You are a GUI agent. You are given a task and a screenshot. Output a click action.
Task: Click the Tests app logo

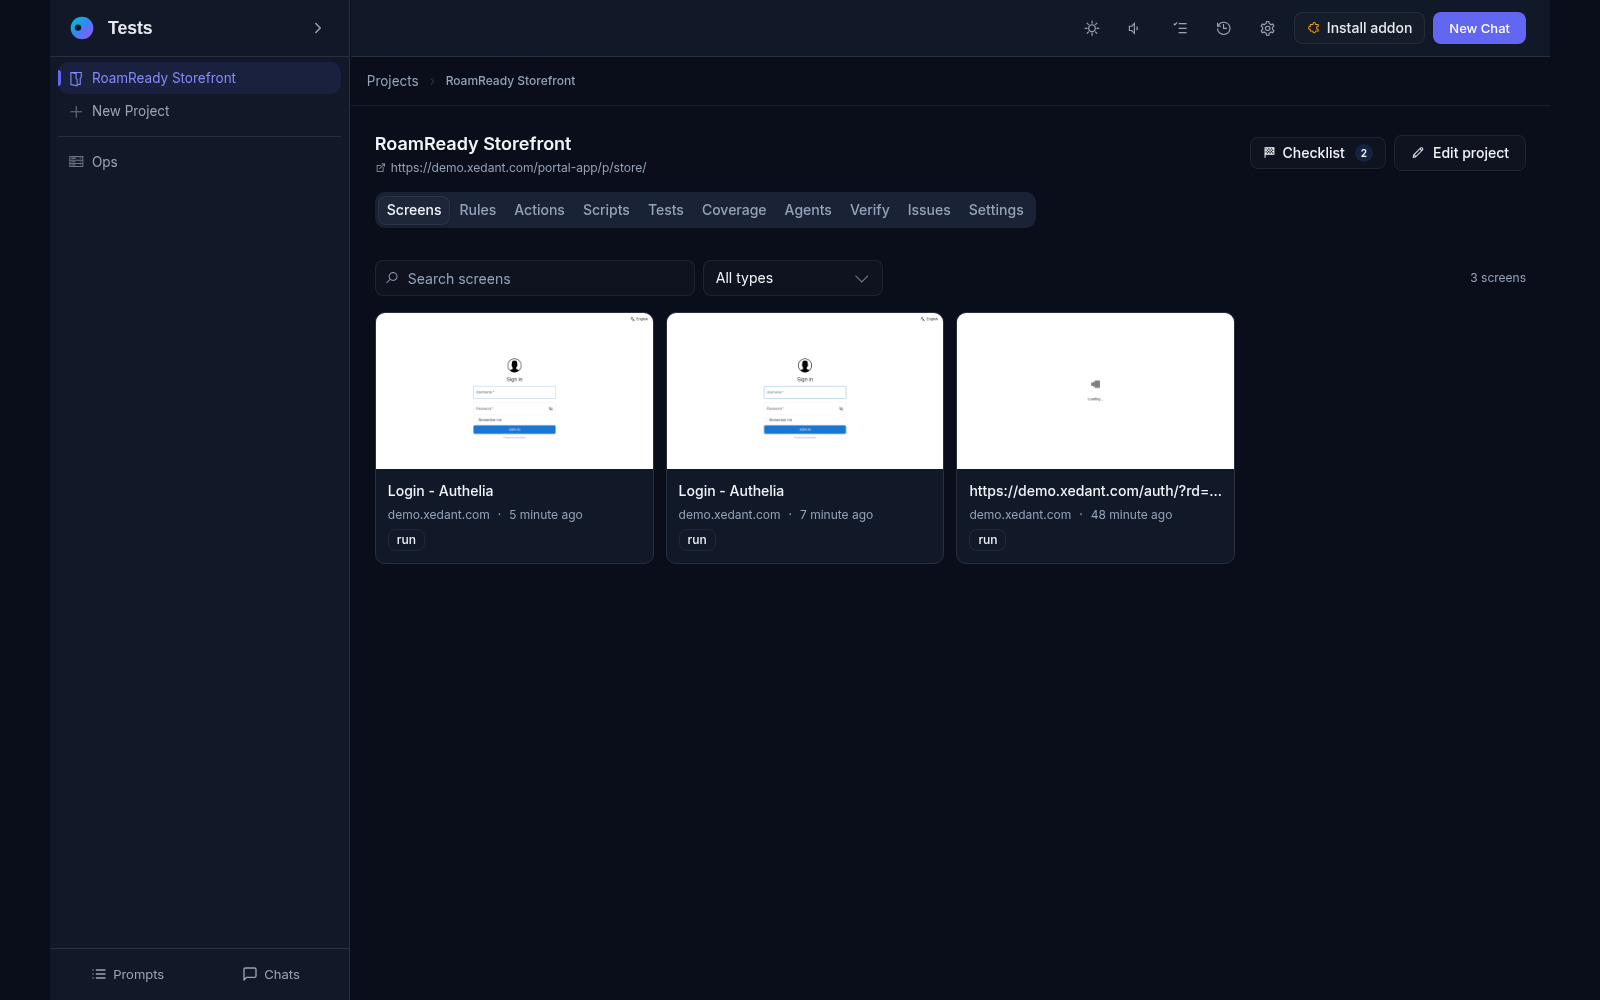coord(82,28)
